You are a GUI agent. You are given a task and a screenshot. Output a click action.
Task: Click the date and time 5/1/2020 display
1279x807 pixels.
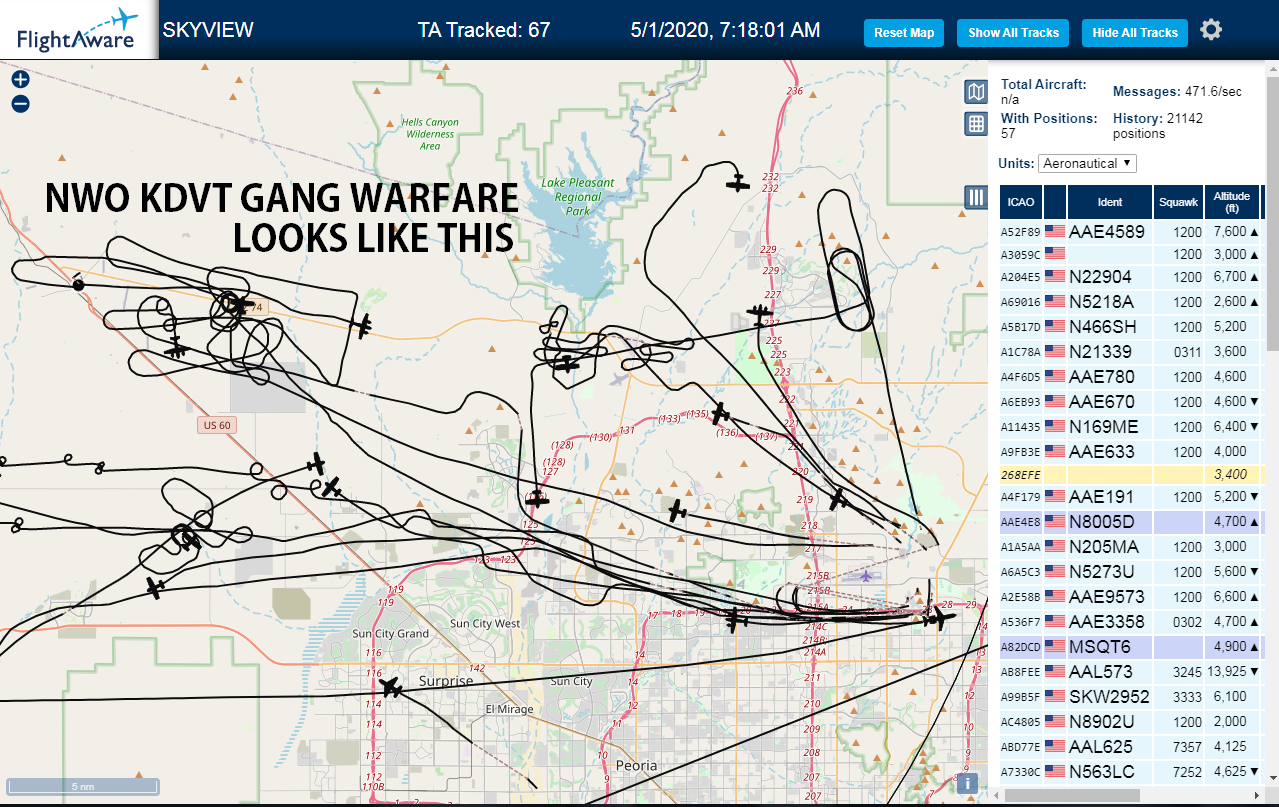[x=726, y=30]
